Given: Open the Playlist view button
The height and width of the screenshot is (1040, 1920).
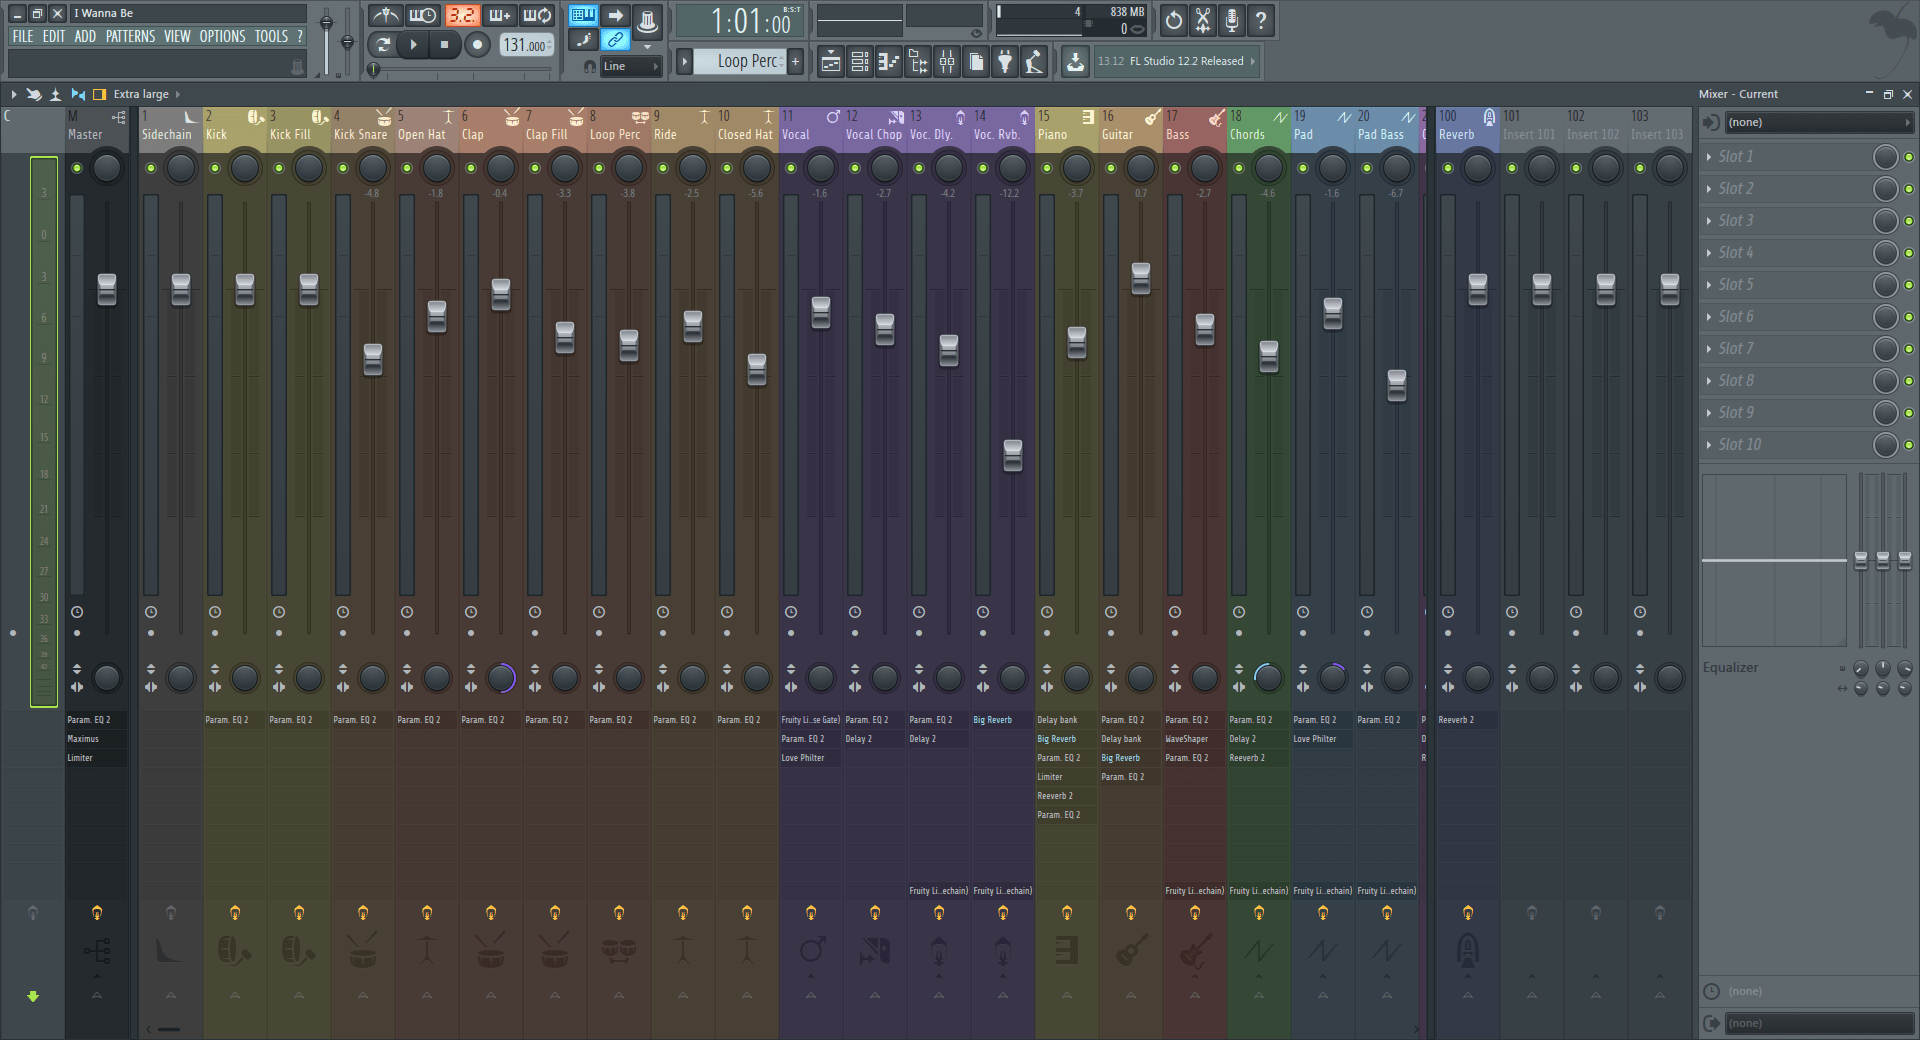Looking at the screenshot, I should pyautogui.click(x=830, y=62).
